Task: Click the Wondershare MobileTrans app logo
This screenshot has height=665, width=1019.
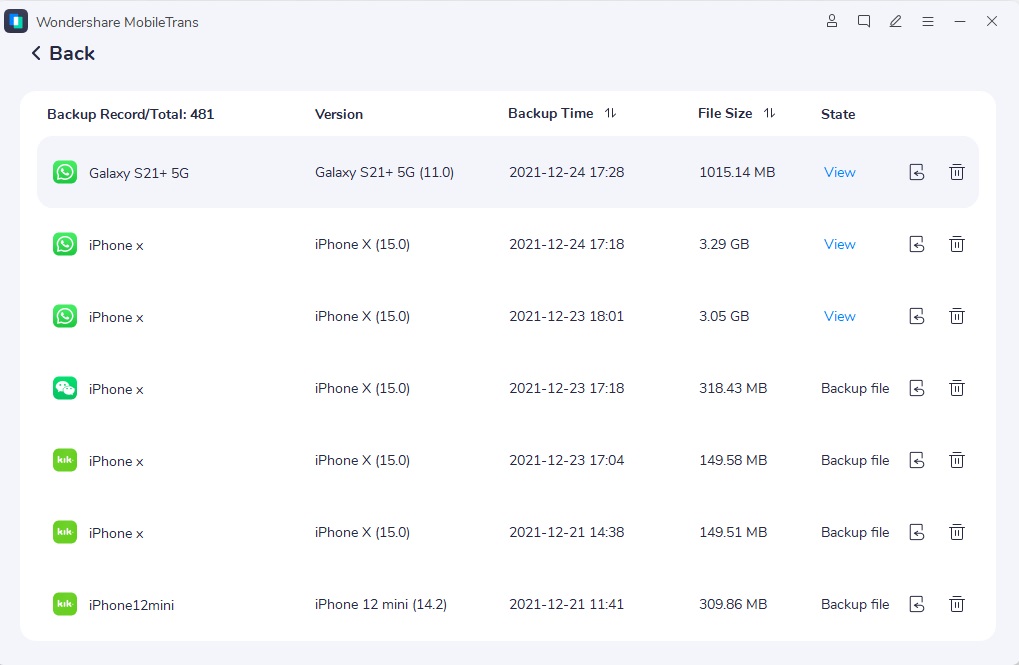Action: tap(16, 21)
